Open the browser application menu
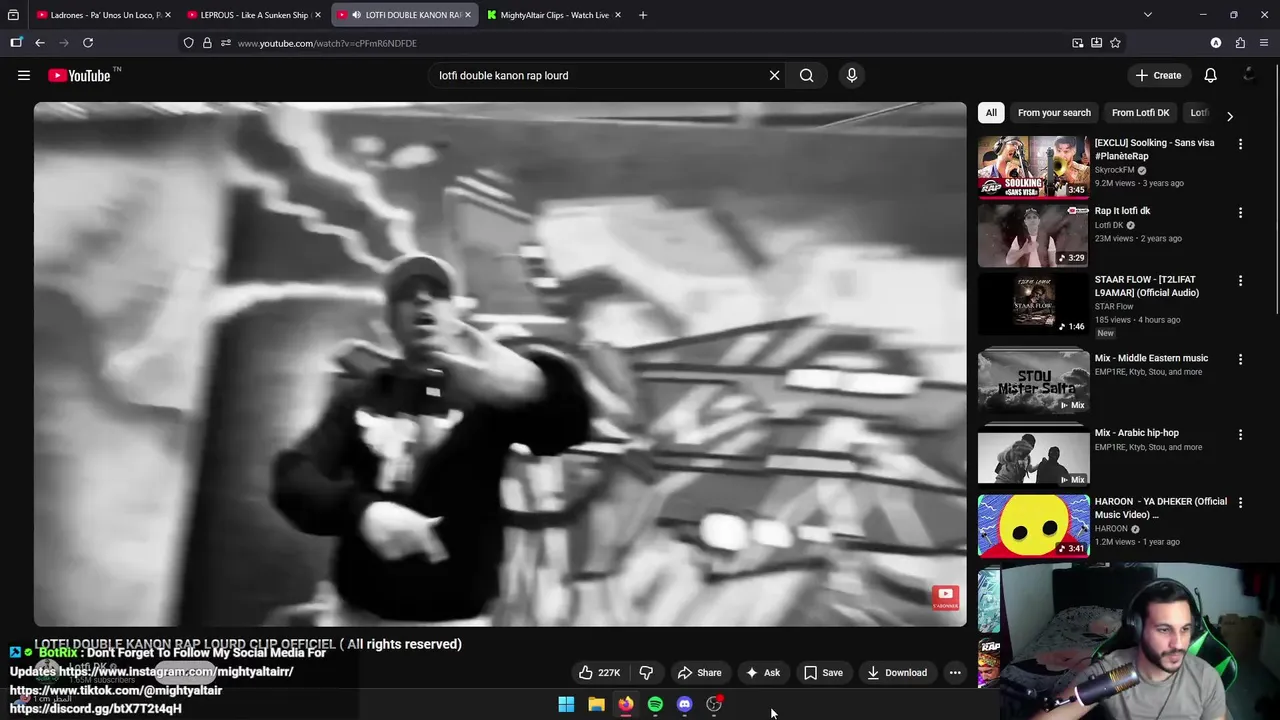Image resolution: width=1280 pixels, height=720 pixels. tap(1264, 43)
